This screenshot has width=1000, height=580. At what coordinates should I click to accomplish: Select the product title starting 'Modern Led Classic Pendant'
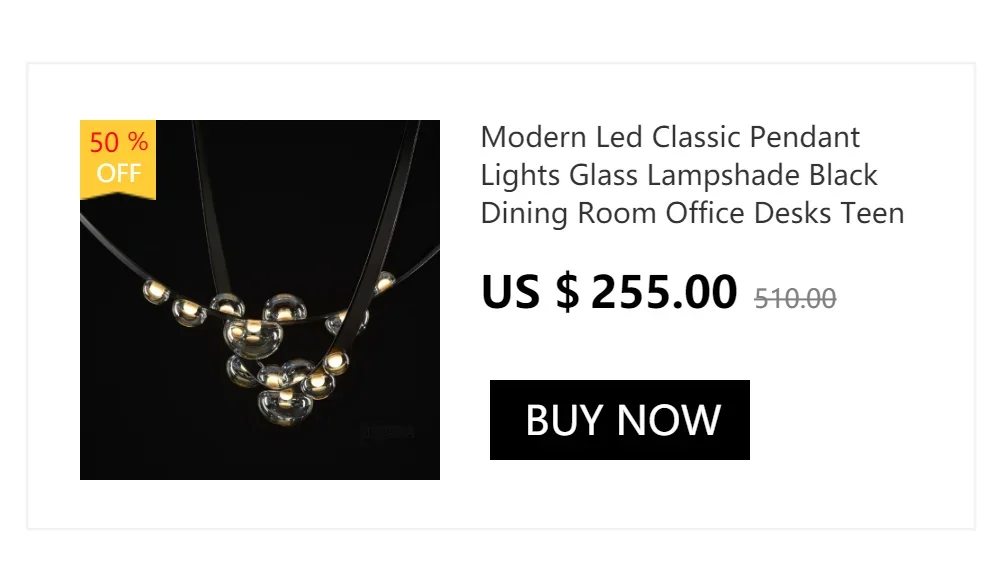692,175
